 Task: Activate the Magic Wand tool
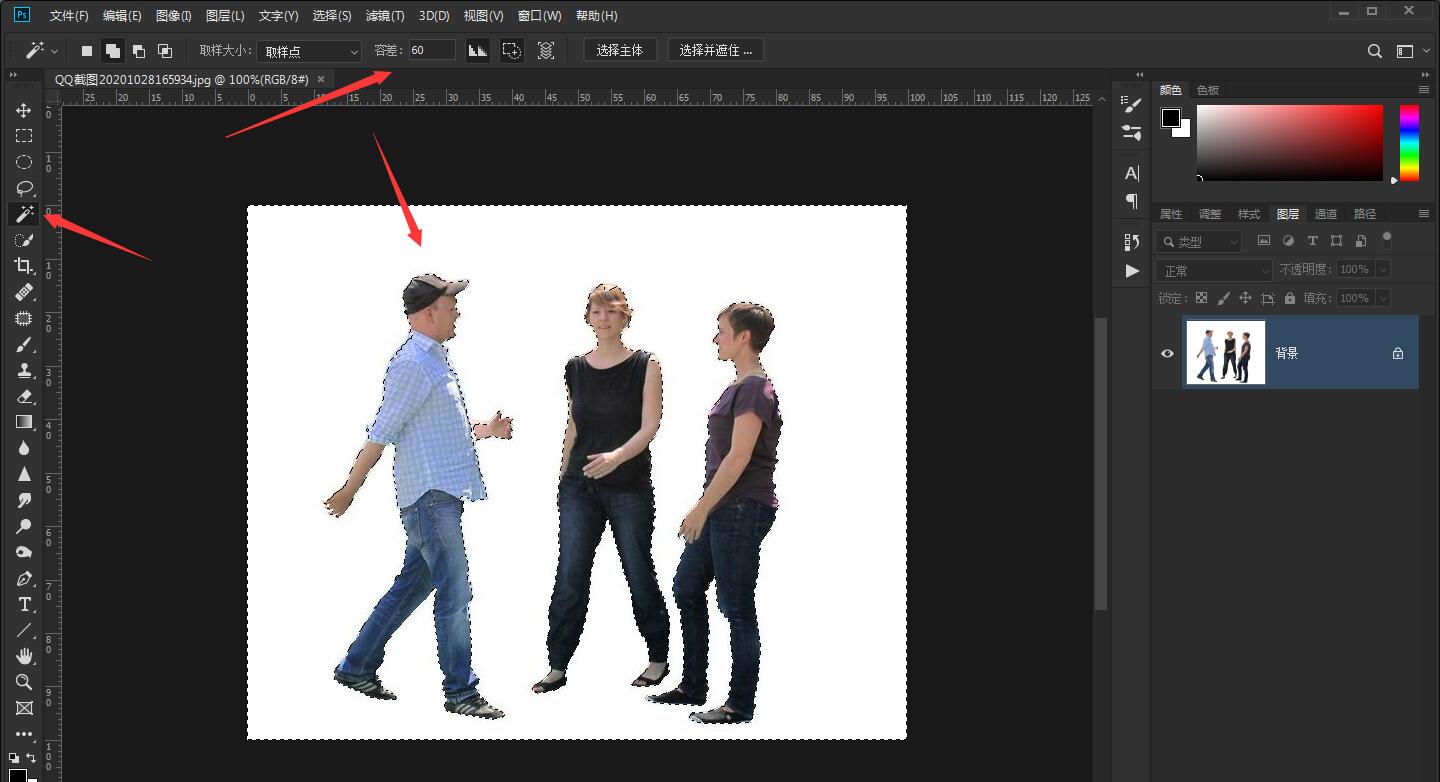point(24,214)
